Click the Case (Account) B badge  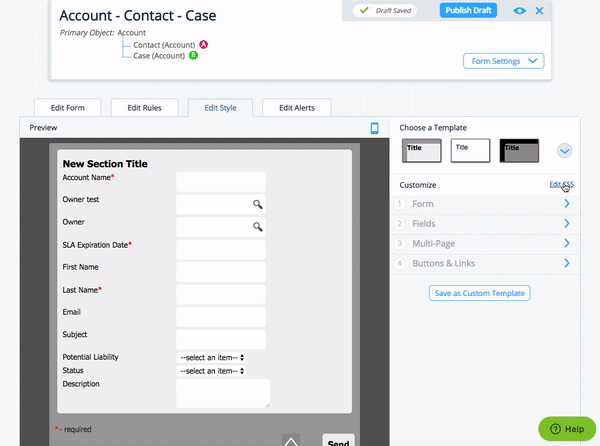click(x=192, y=56)
